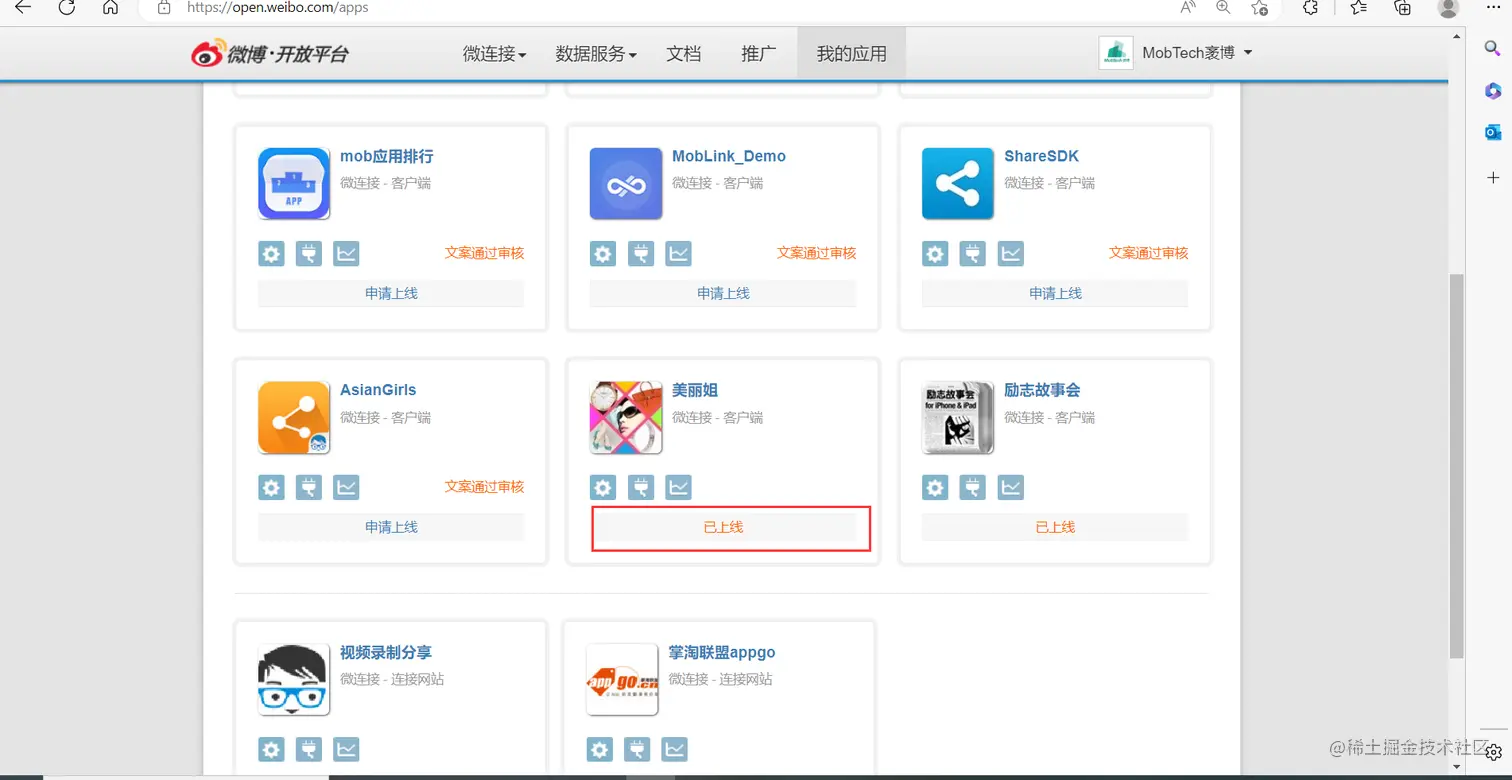The width and height of the screenshot is (1512, 780).
Task: Click the browser refresh button
Action: click(x=67, y=8)
